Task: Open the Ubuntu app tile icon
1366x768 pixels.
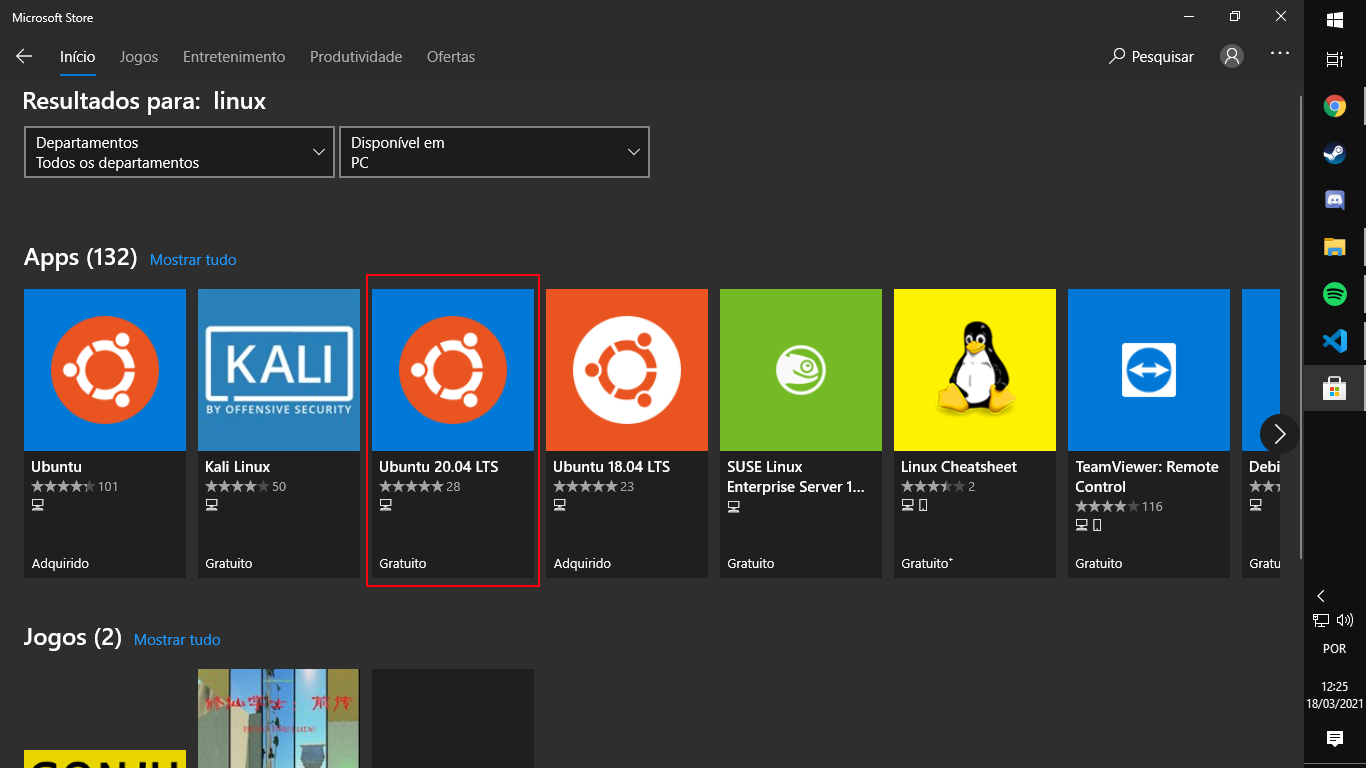Action: coord(105,370)
